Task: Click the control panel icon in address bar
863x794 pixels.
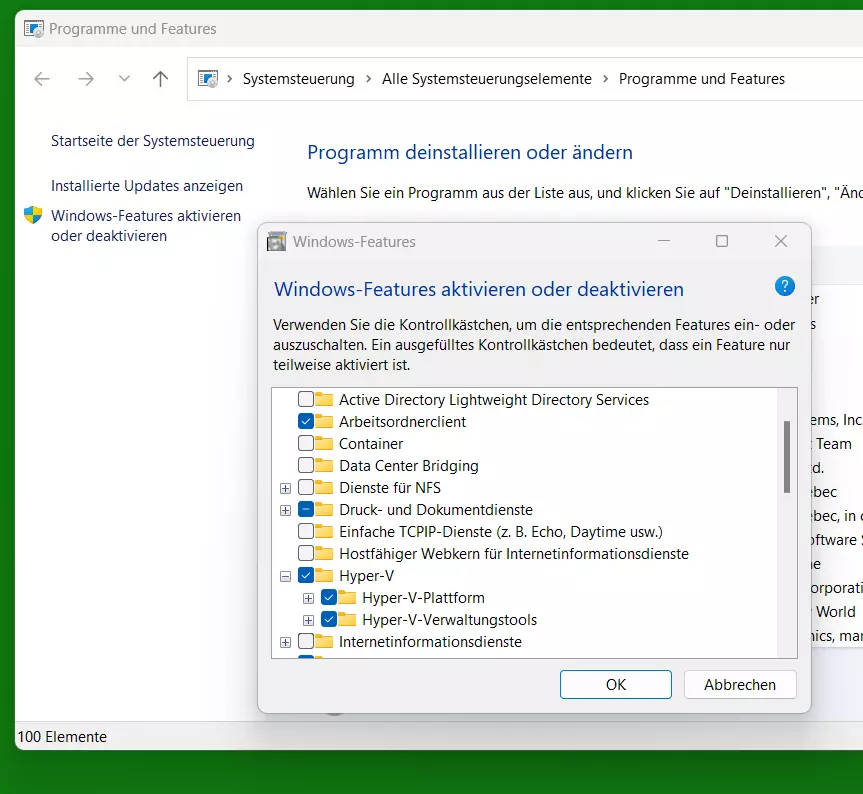Action: click(x=208, y=79)
